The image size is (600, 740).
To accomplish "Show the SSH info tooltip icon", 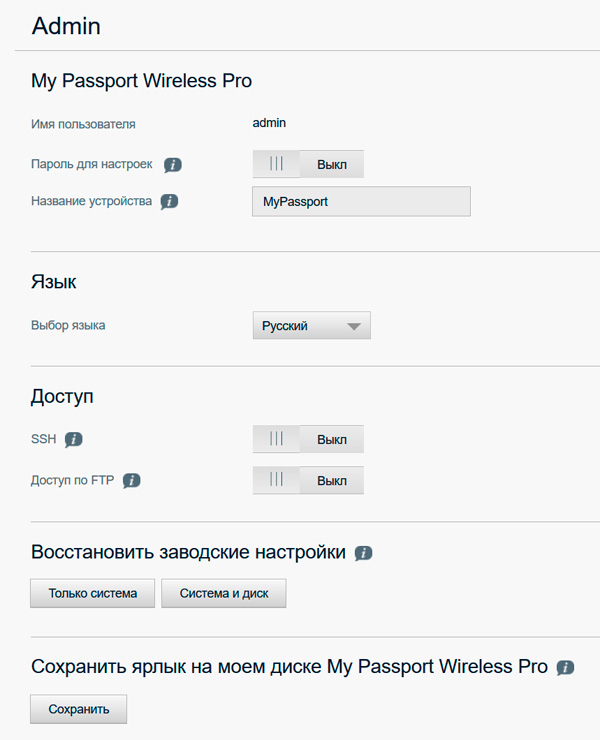I will [x=73, y=439].
